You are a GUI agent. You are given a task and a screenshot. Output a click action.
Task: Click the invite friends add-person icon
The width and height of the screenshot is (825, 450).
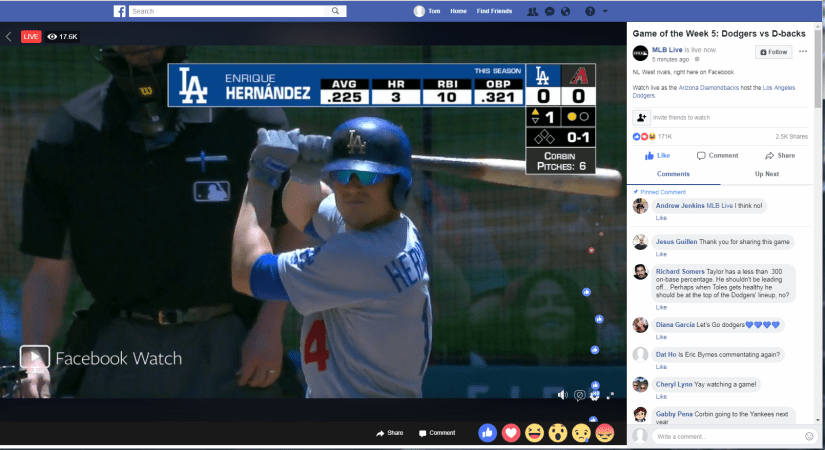pyautogui.click(x=642, y=117)
